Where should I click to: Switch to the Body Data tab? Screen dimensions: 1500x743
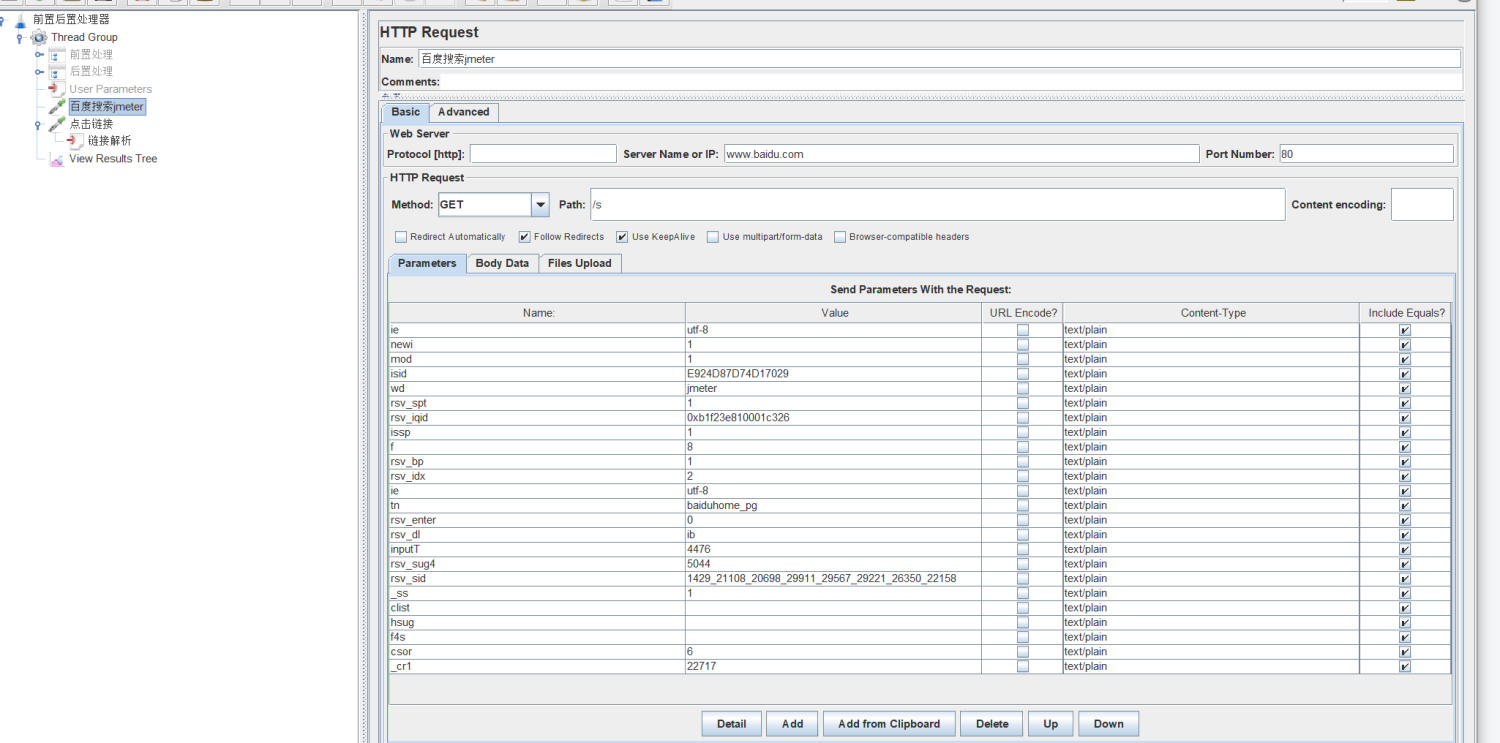[x=502, y=263]
